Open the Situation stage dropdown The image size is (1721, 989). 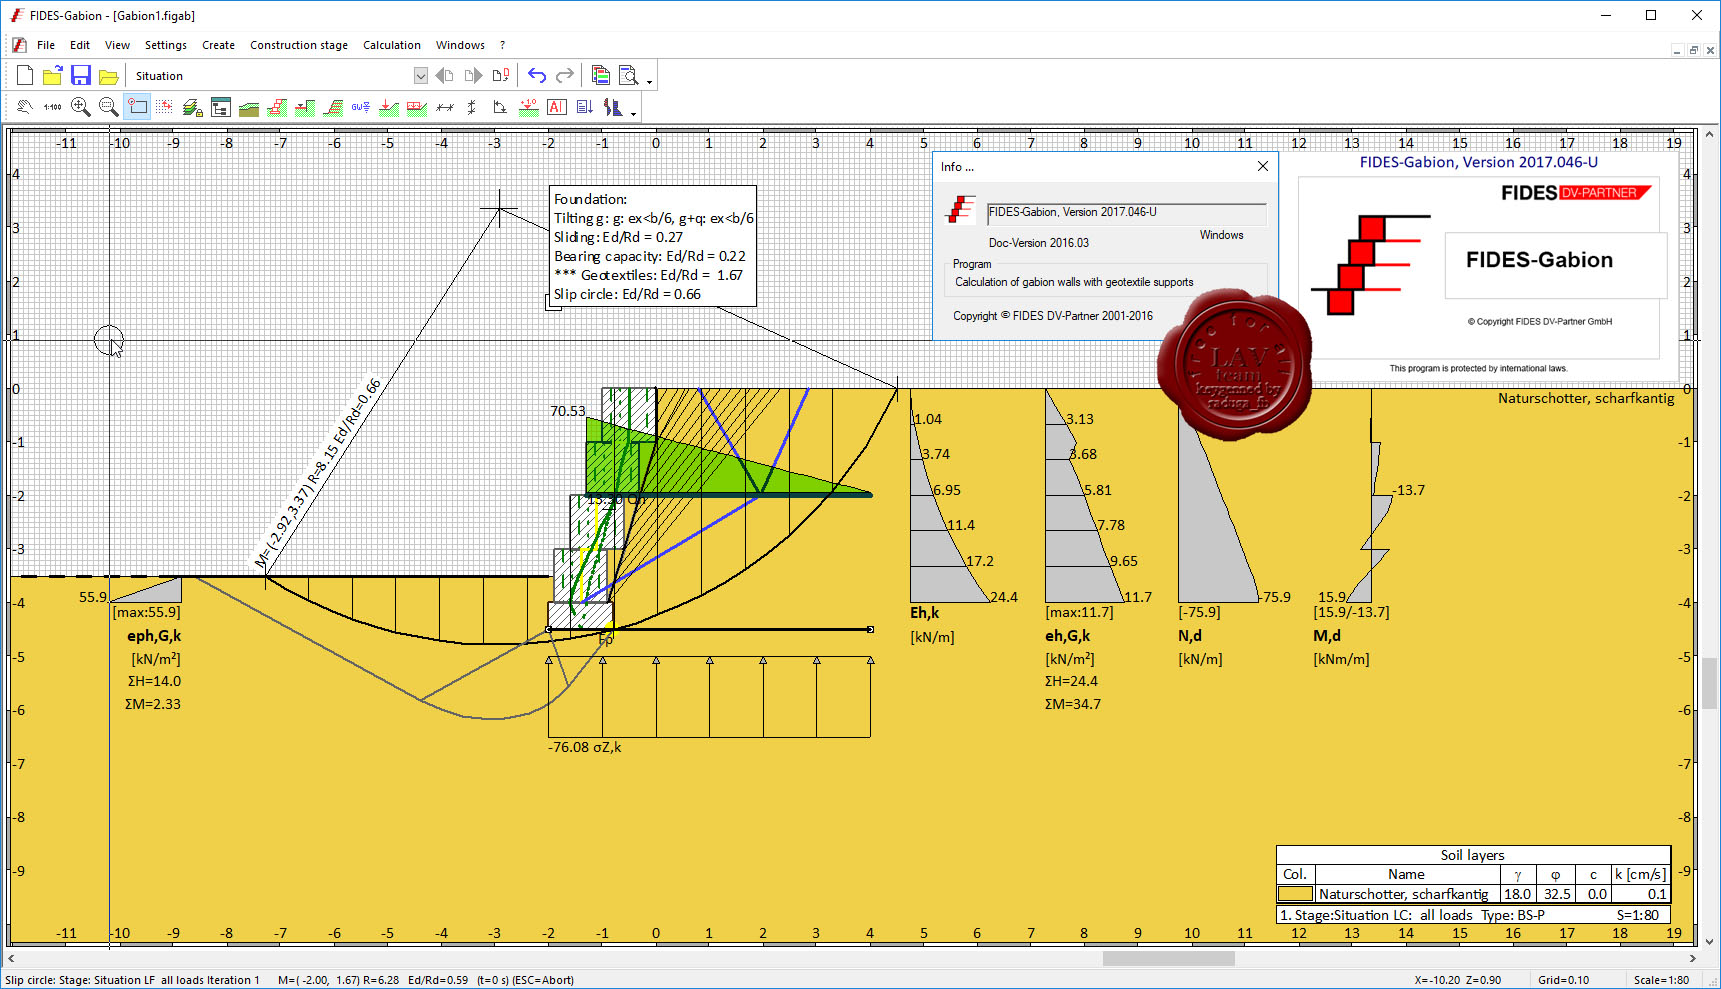[420, 76]
